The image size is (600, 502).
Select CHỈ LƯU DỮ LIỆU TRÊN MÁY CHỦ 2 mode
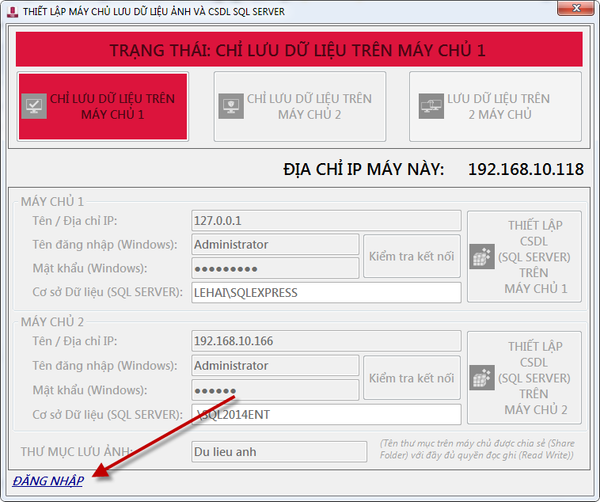click(300, 106)
